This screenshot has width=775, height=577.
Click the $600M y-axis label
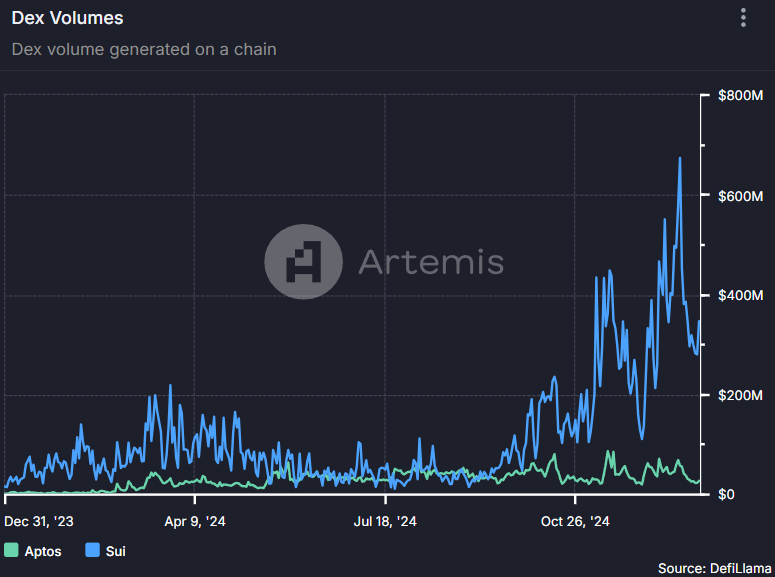(741, 195)
